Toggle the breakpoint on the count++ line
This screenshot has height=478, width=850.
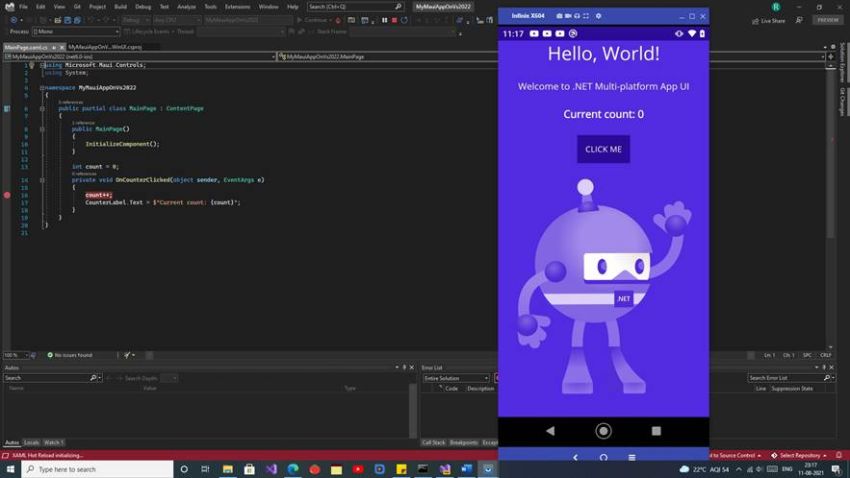point(7,195)
